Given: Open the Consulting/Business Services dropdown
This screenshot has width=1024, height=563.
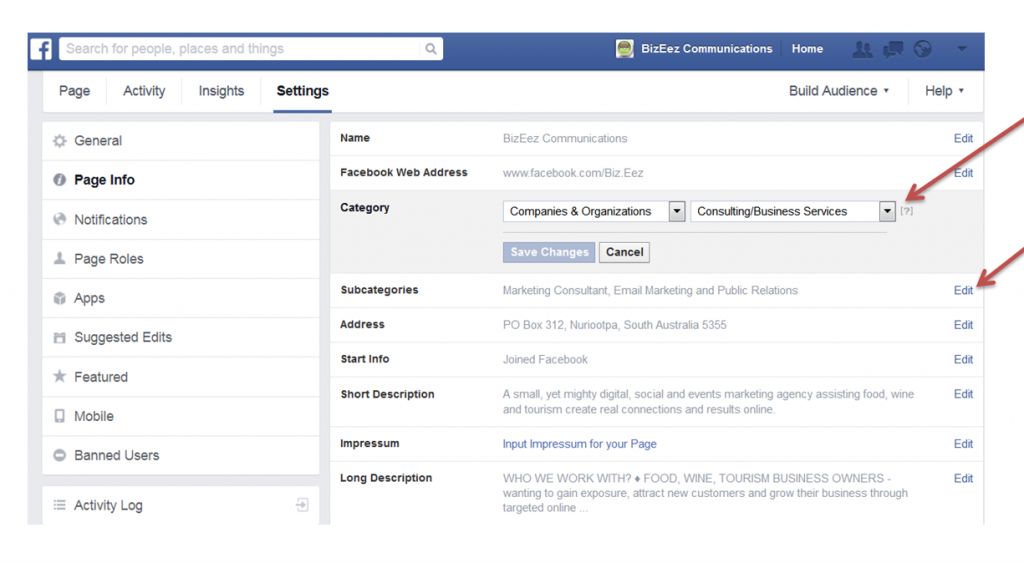Looking at the screenshot, I should click(793, 211).
